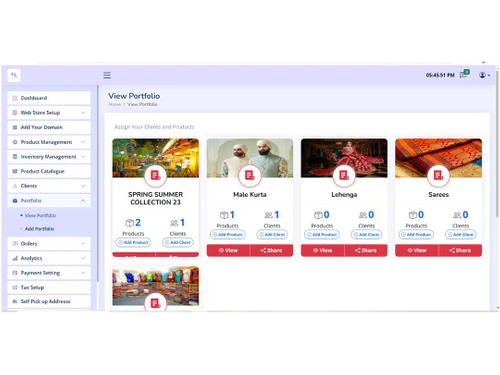
Task: Click View button on Sarees card
Action: tap(417, 250)
